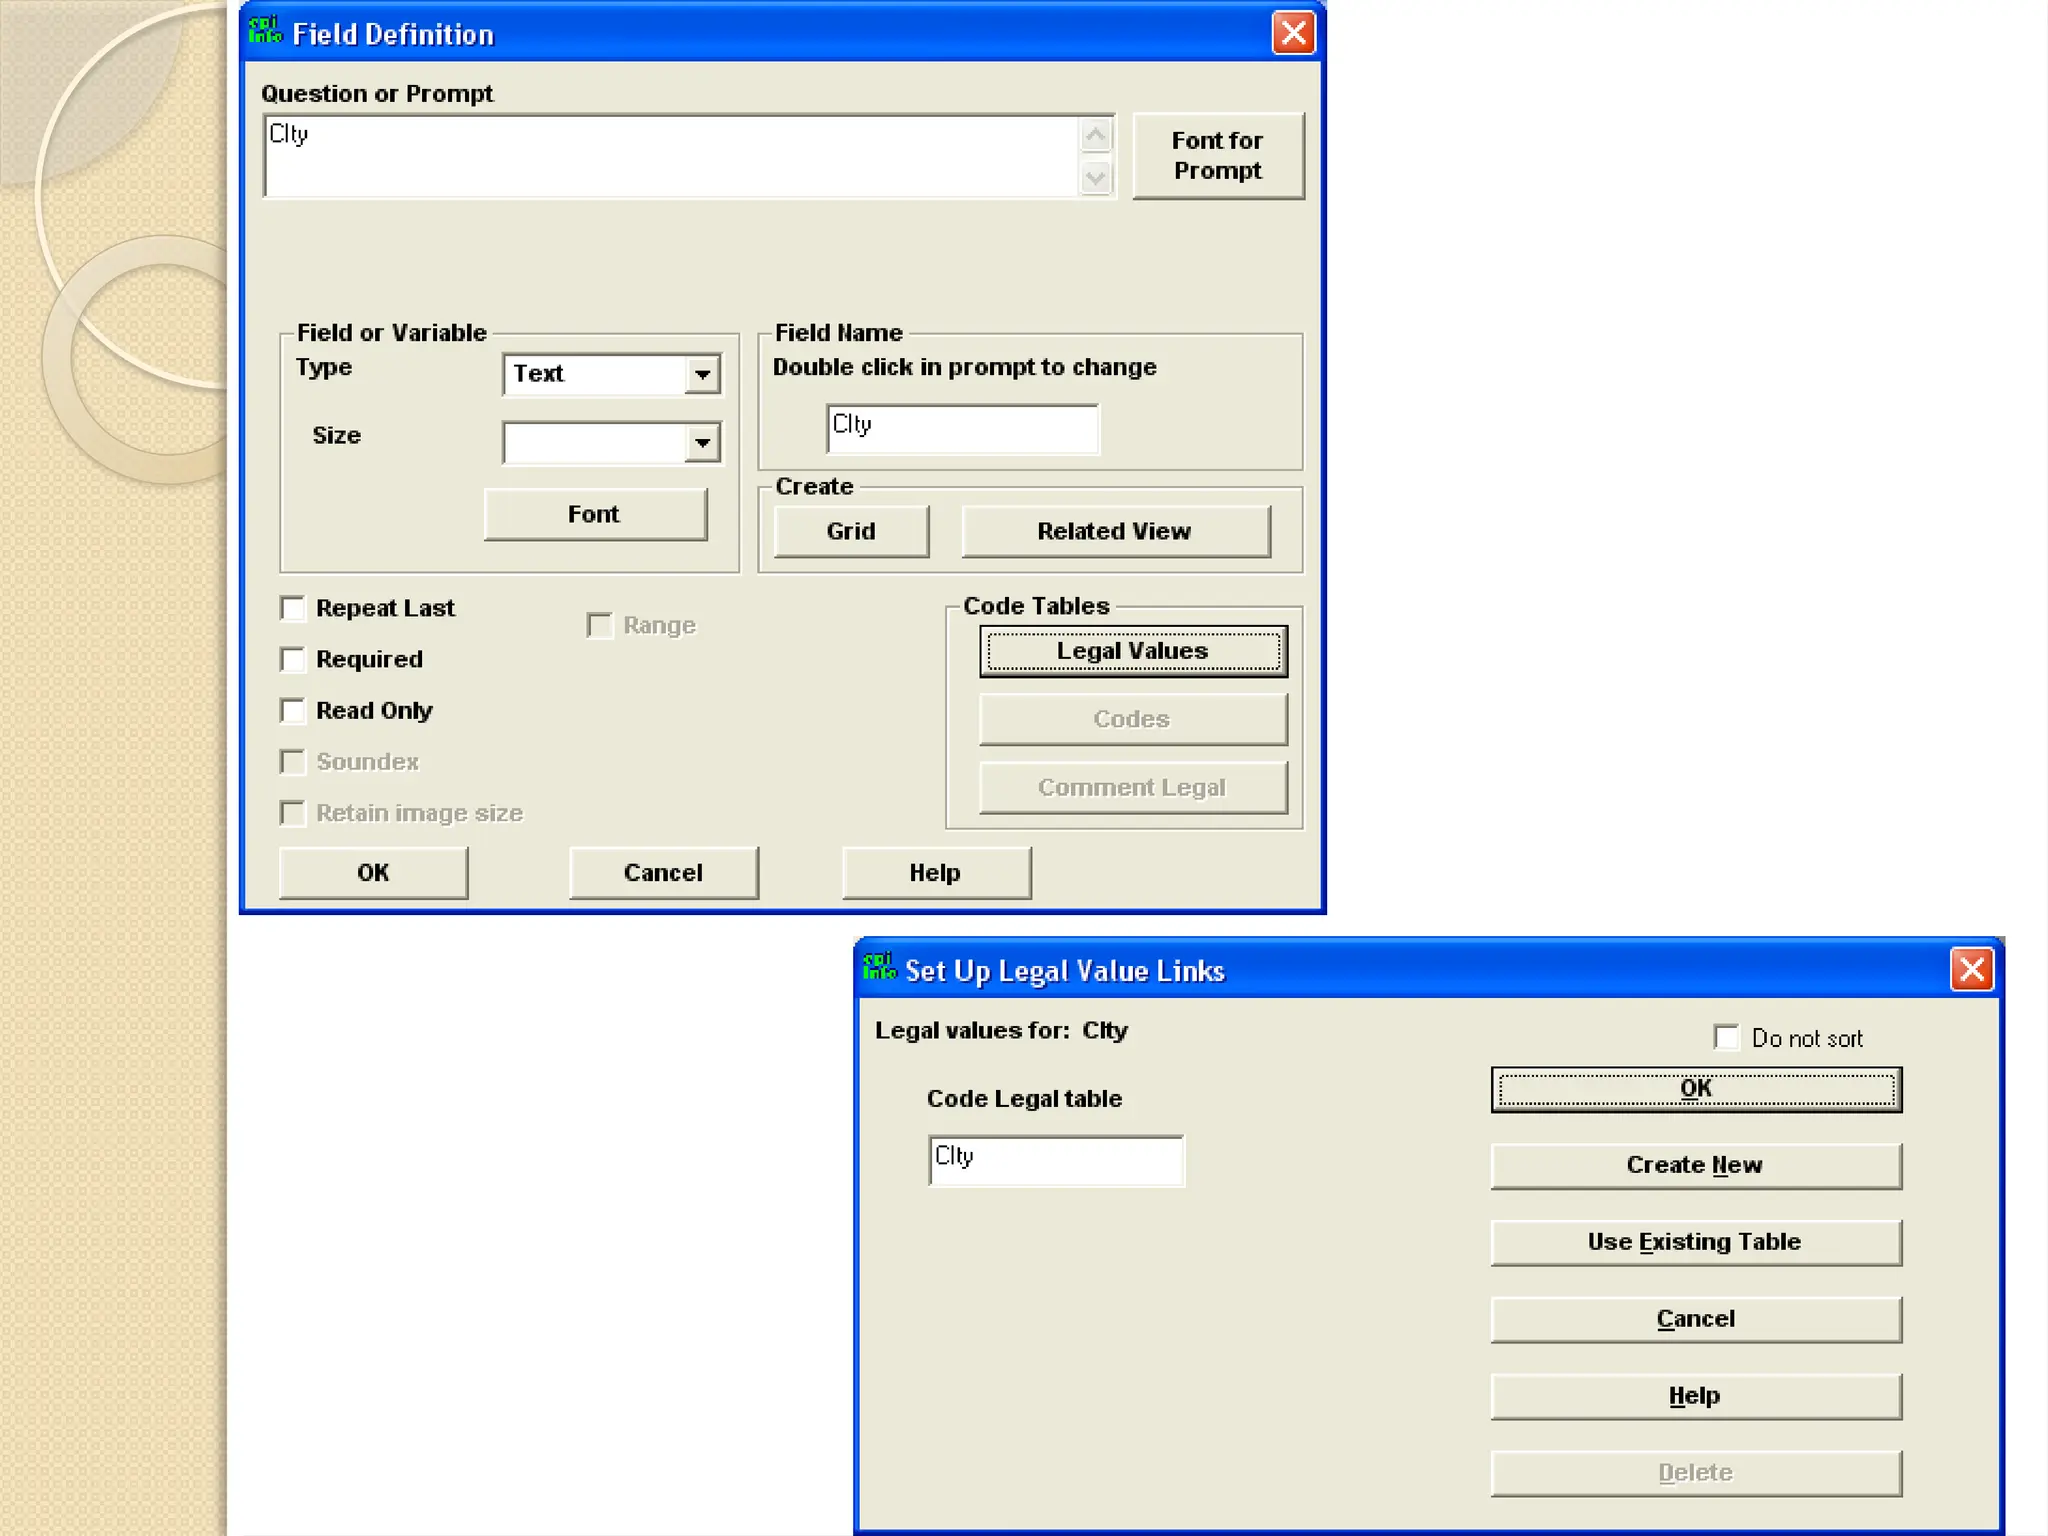Enable the Repeat Last checkbox

(293, 608)
